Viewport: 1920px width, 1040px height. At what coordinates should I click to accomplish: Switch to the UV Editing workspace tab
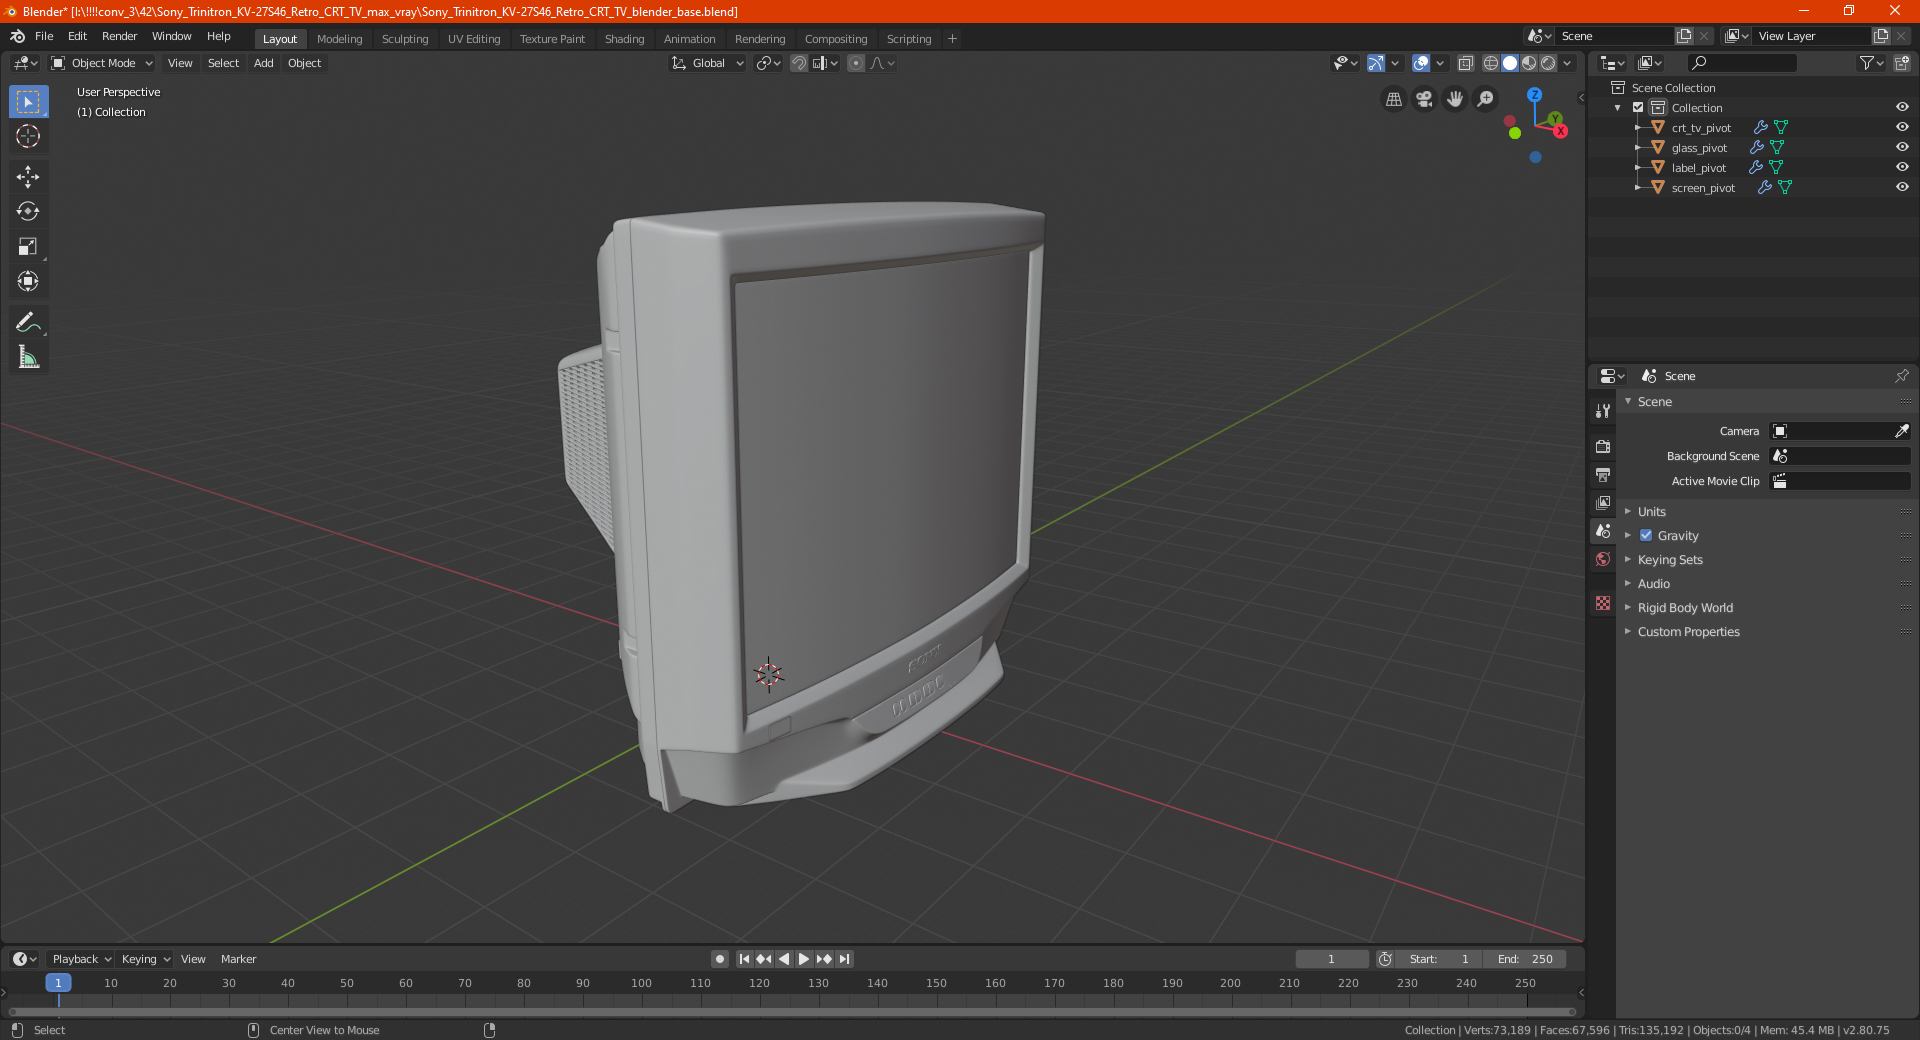[474, 39]
